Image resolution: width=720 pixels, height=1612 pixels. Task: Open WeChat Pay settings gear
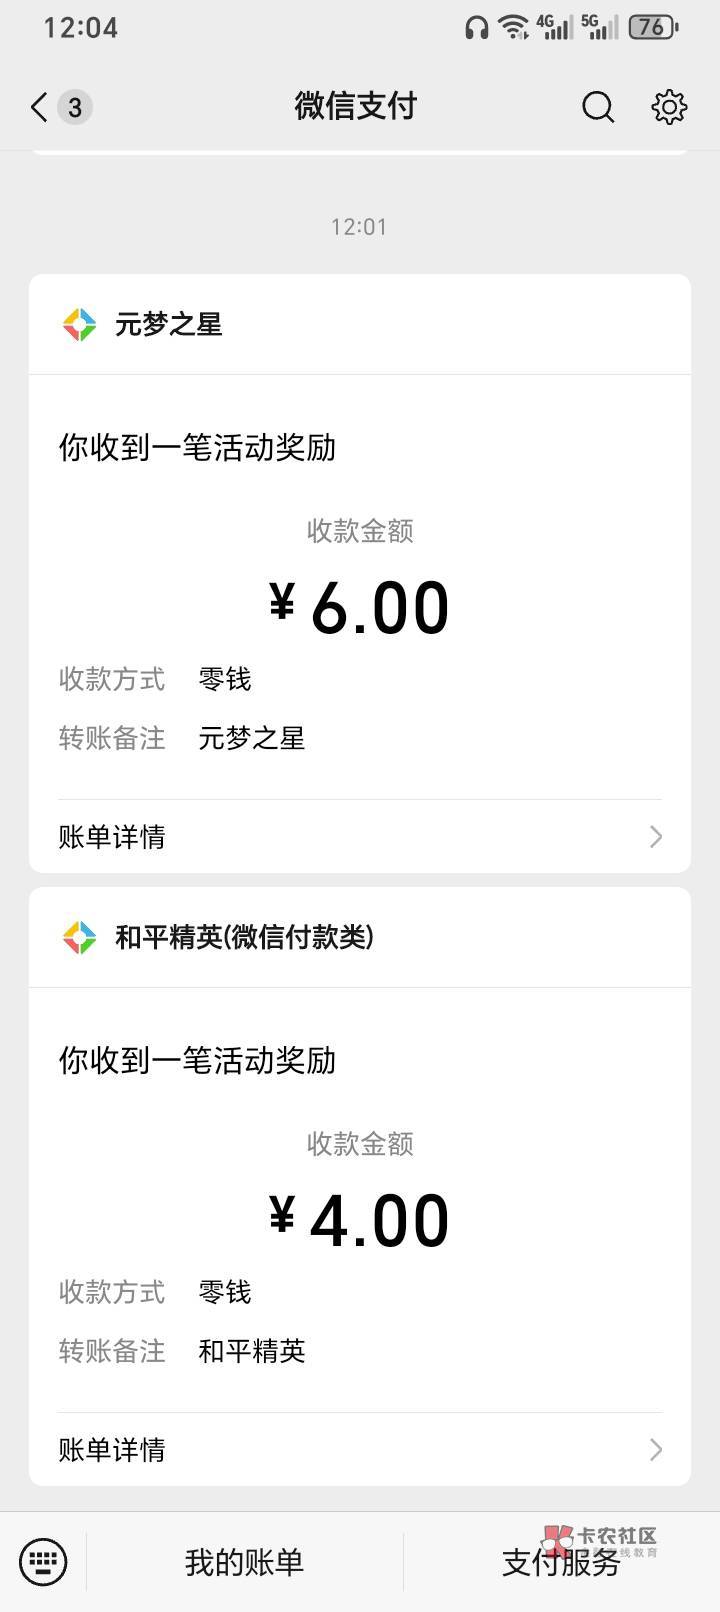[669, 107]
